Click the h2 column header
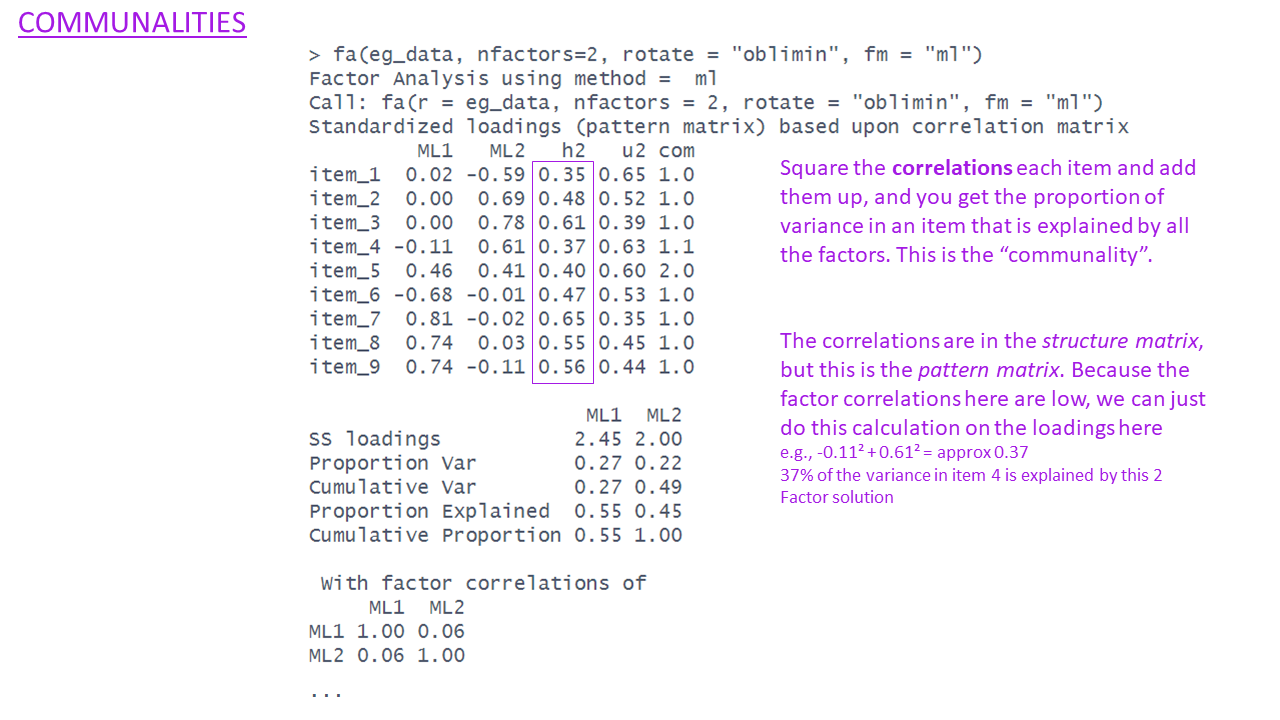 [573, 151]
